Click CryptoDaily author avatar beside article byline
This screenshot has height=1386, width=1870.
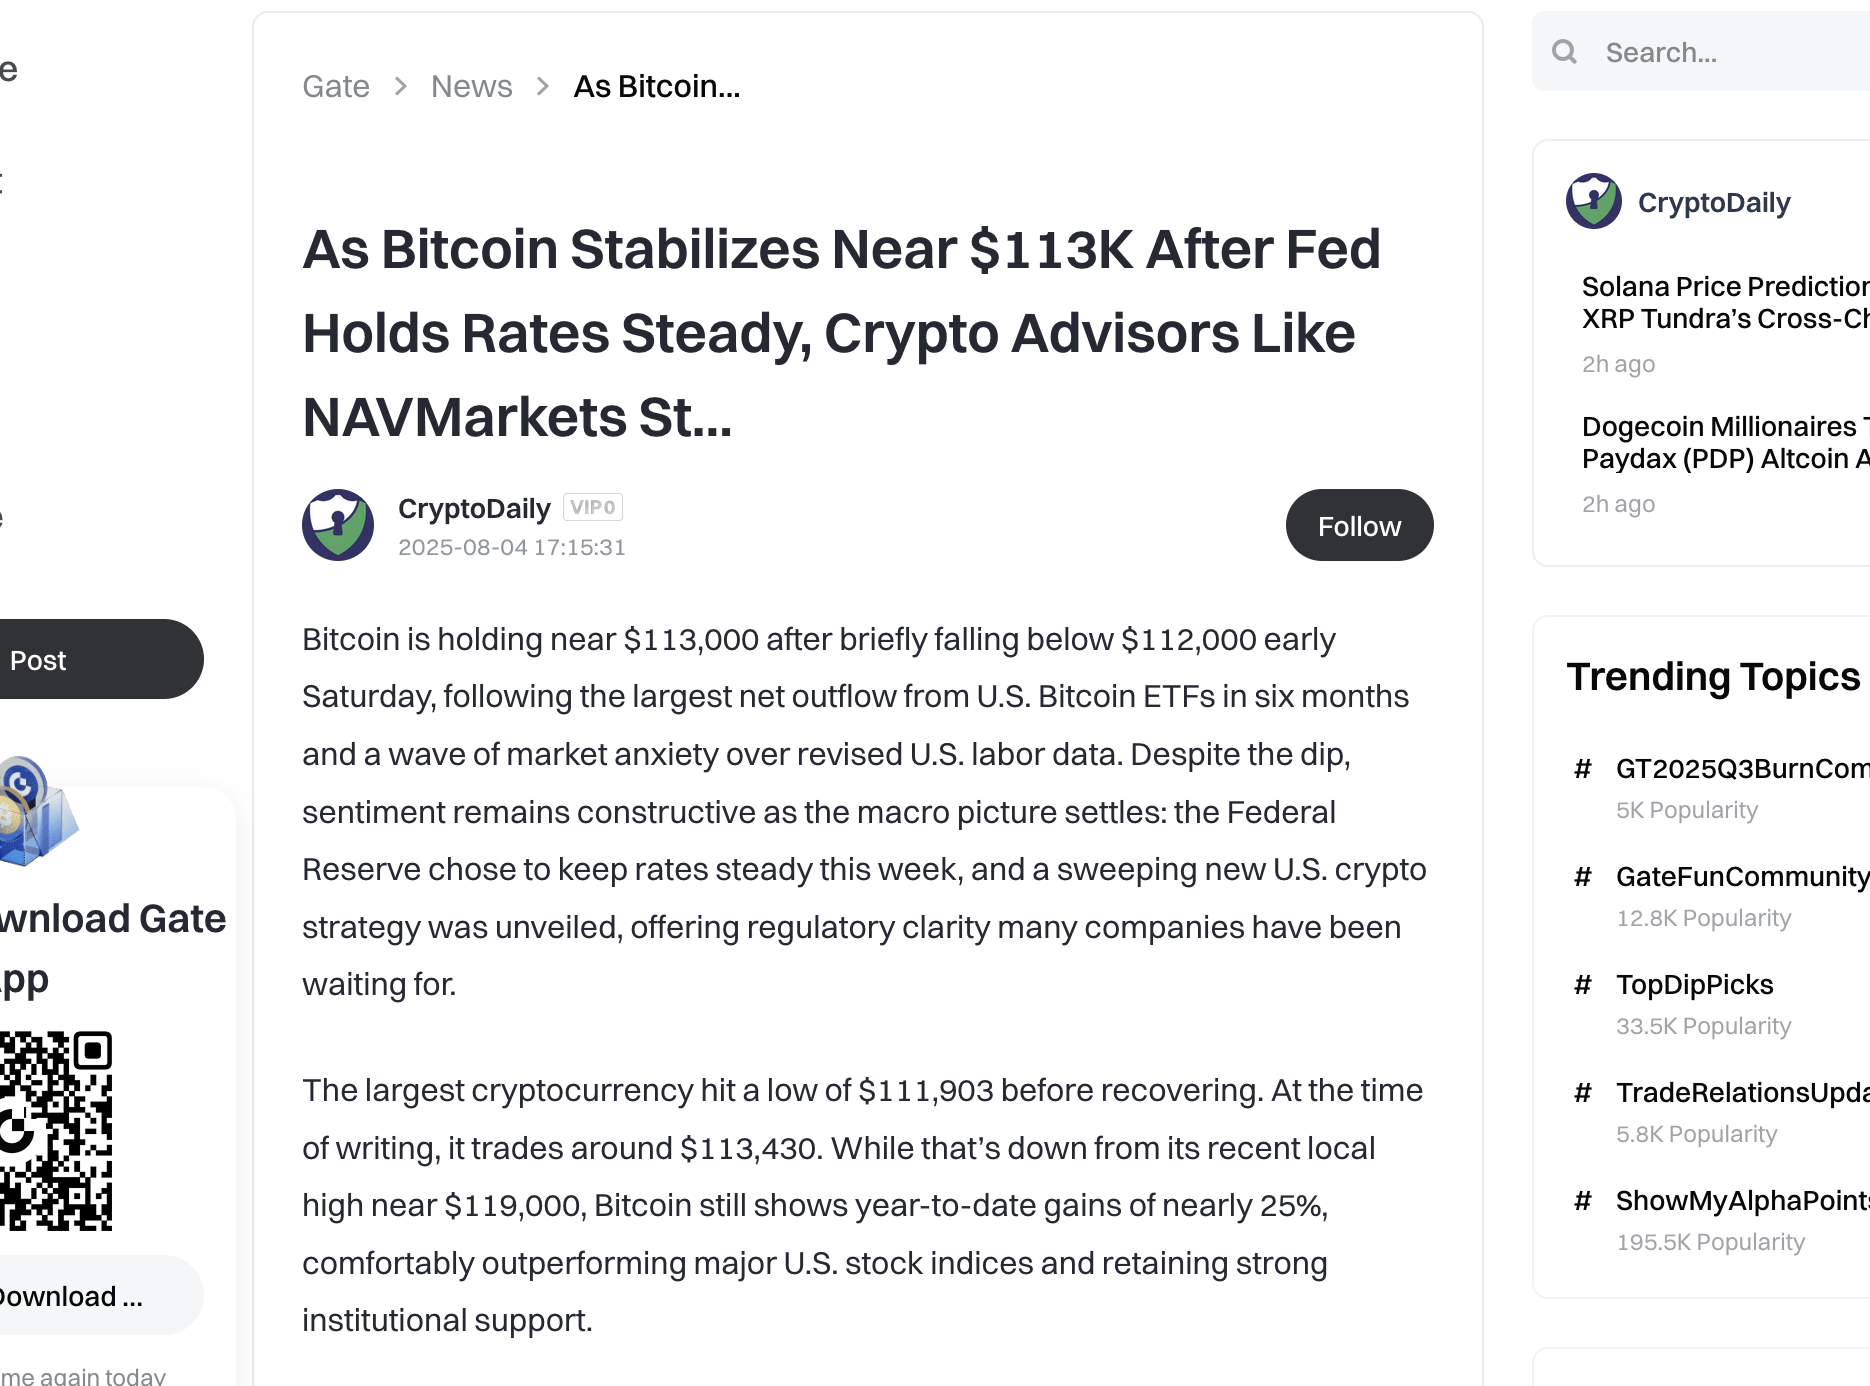click(338, 525)
